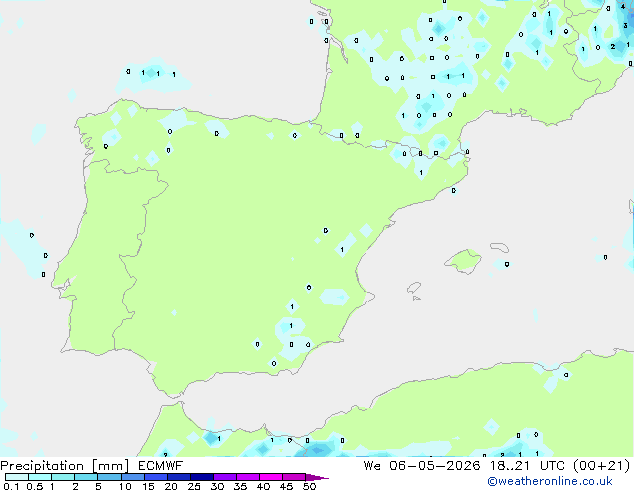
Task: Click the '20' legend scale number
Action: [x=171, y=486]
